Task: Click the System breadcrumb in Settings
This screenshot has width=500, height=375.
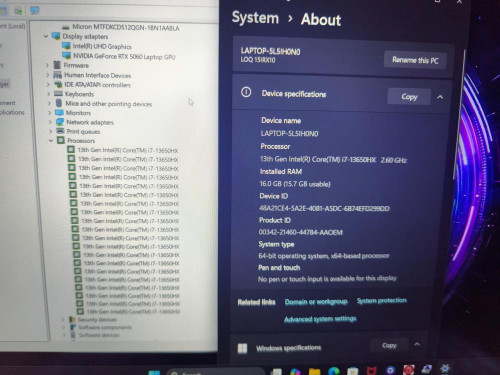Action: pyautogui.click(x=255, y=17)
